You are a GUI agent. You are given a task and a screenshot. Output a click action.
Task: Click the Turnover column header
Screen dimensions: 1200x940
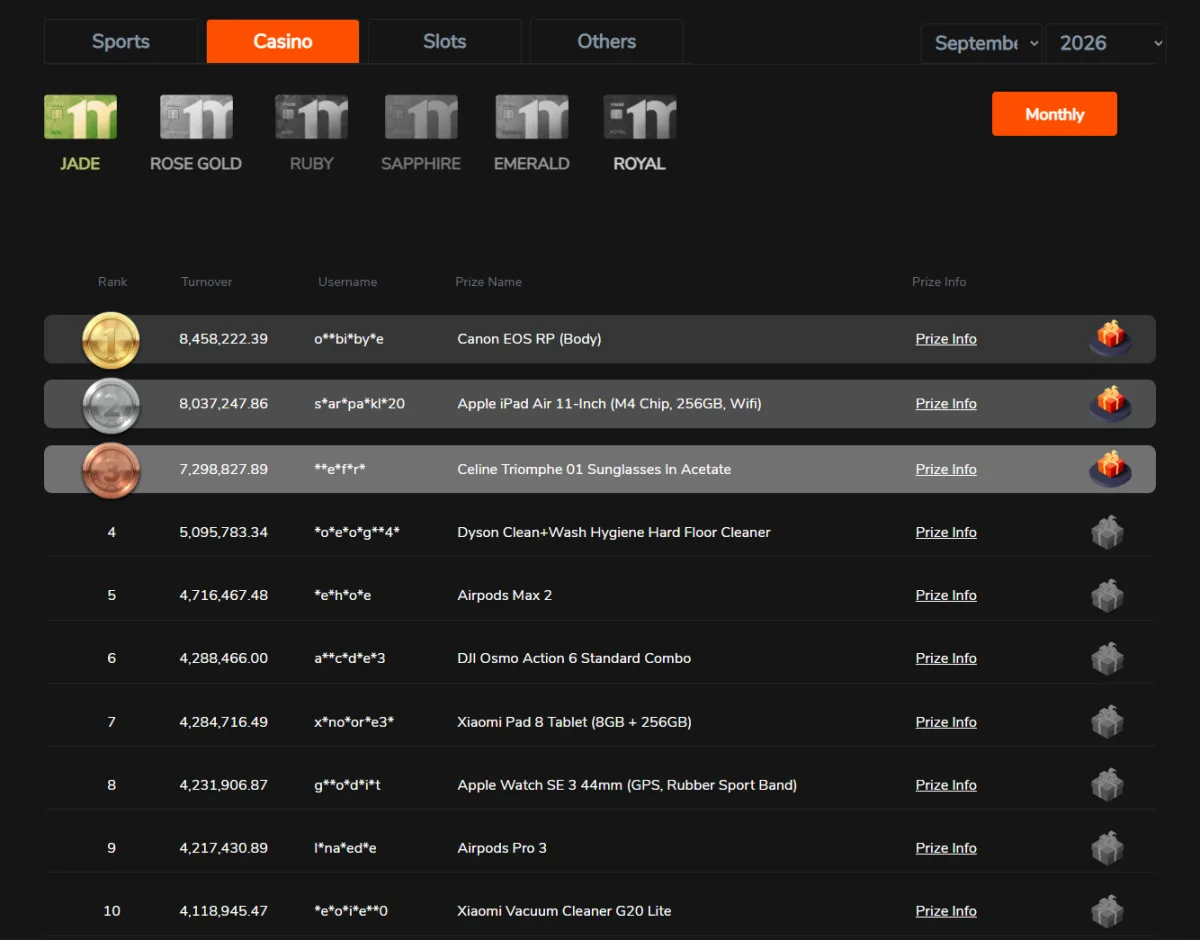[x=207, y=282]
